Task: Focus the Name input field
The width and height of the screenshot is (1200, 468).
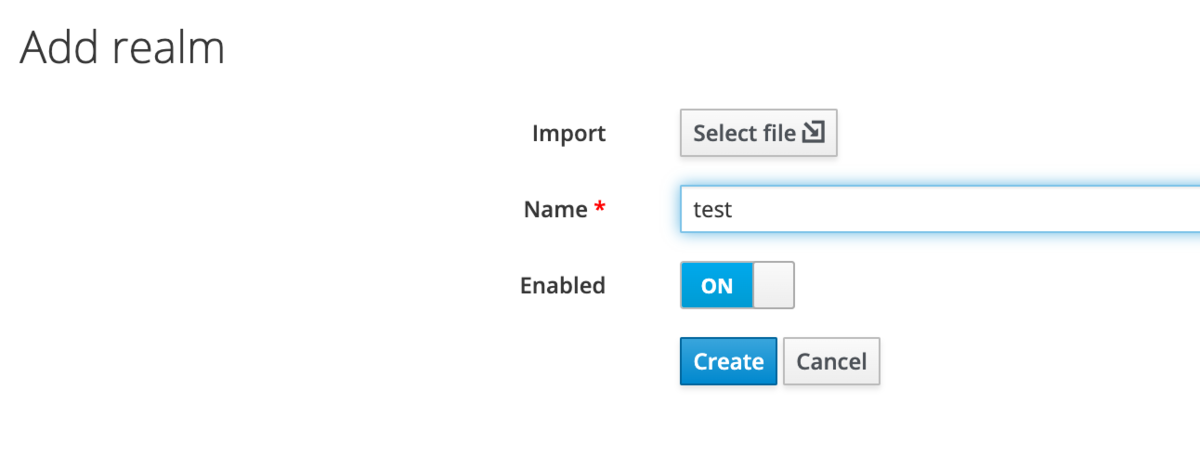Action: (x=940, y=209)
